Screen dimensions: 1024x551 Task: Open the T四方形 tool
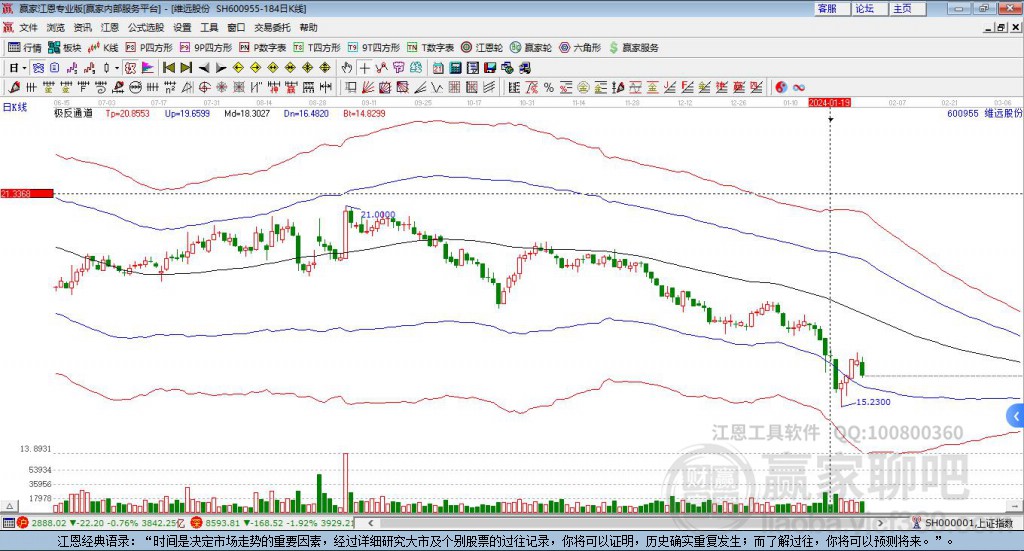[317, 48]
